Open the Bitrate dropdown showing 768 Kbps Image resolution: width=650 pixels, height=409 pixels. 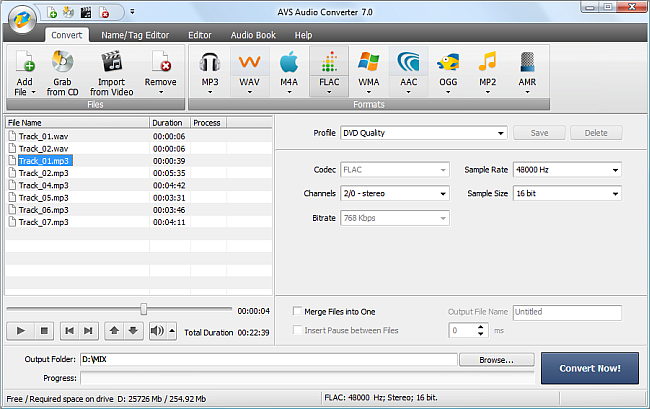(x=395, y=218)
